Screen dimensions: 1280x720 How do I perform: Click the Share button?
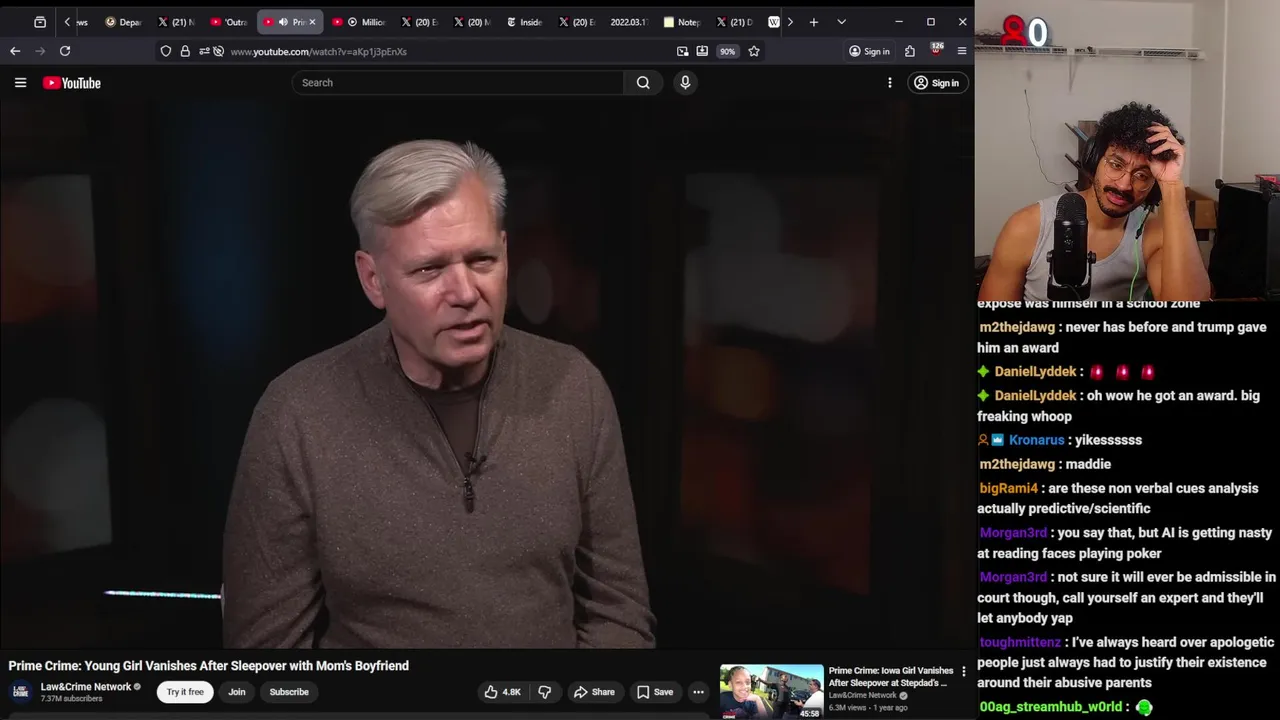coord(594,692)
